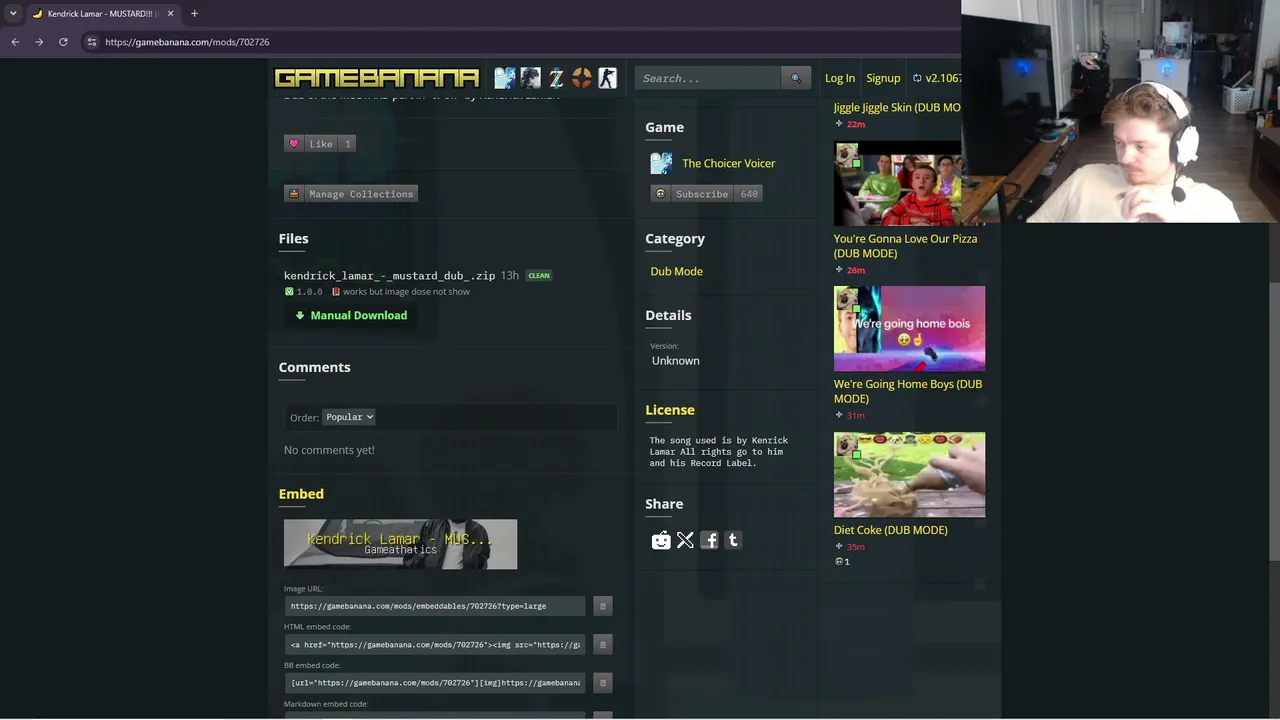Switch to the Kendrick Lamar MUSTARD tab
Image resolution: width=1280 pixels, height=720 pixels.
tap(103, 14)
